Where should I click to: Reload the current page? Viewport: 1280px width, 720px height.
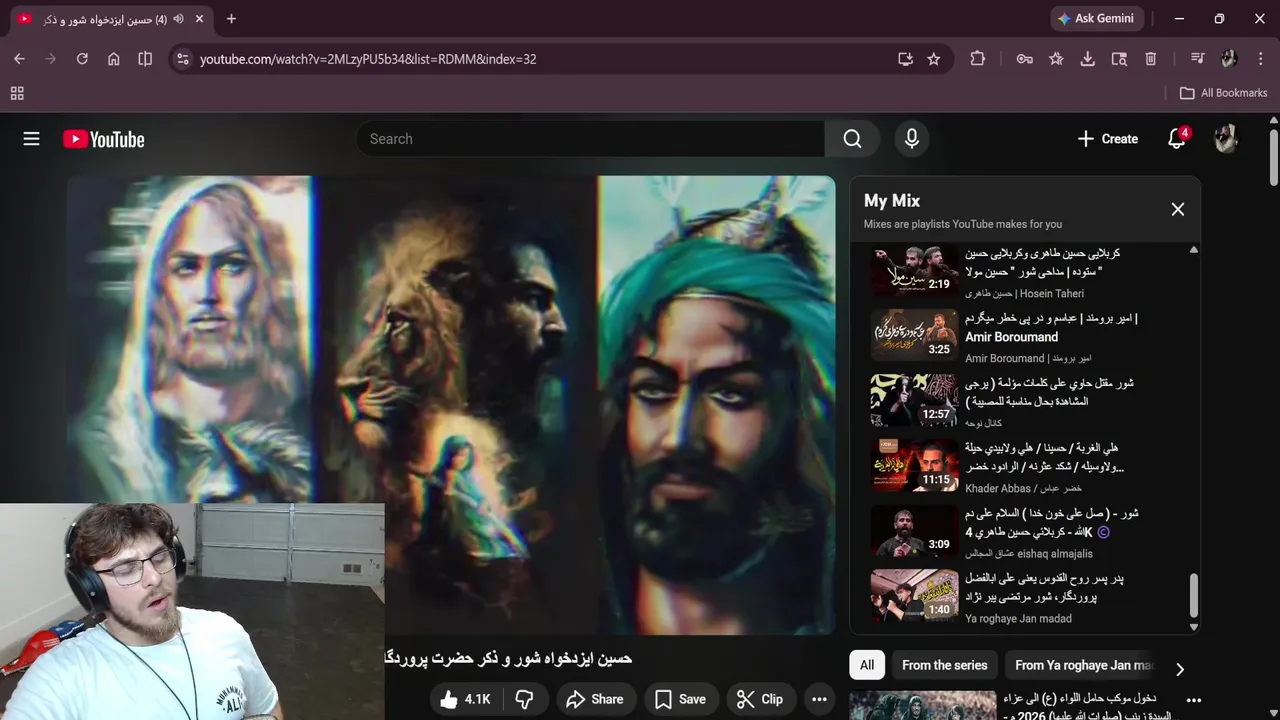click(82, 59)
